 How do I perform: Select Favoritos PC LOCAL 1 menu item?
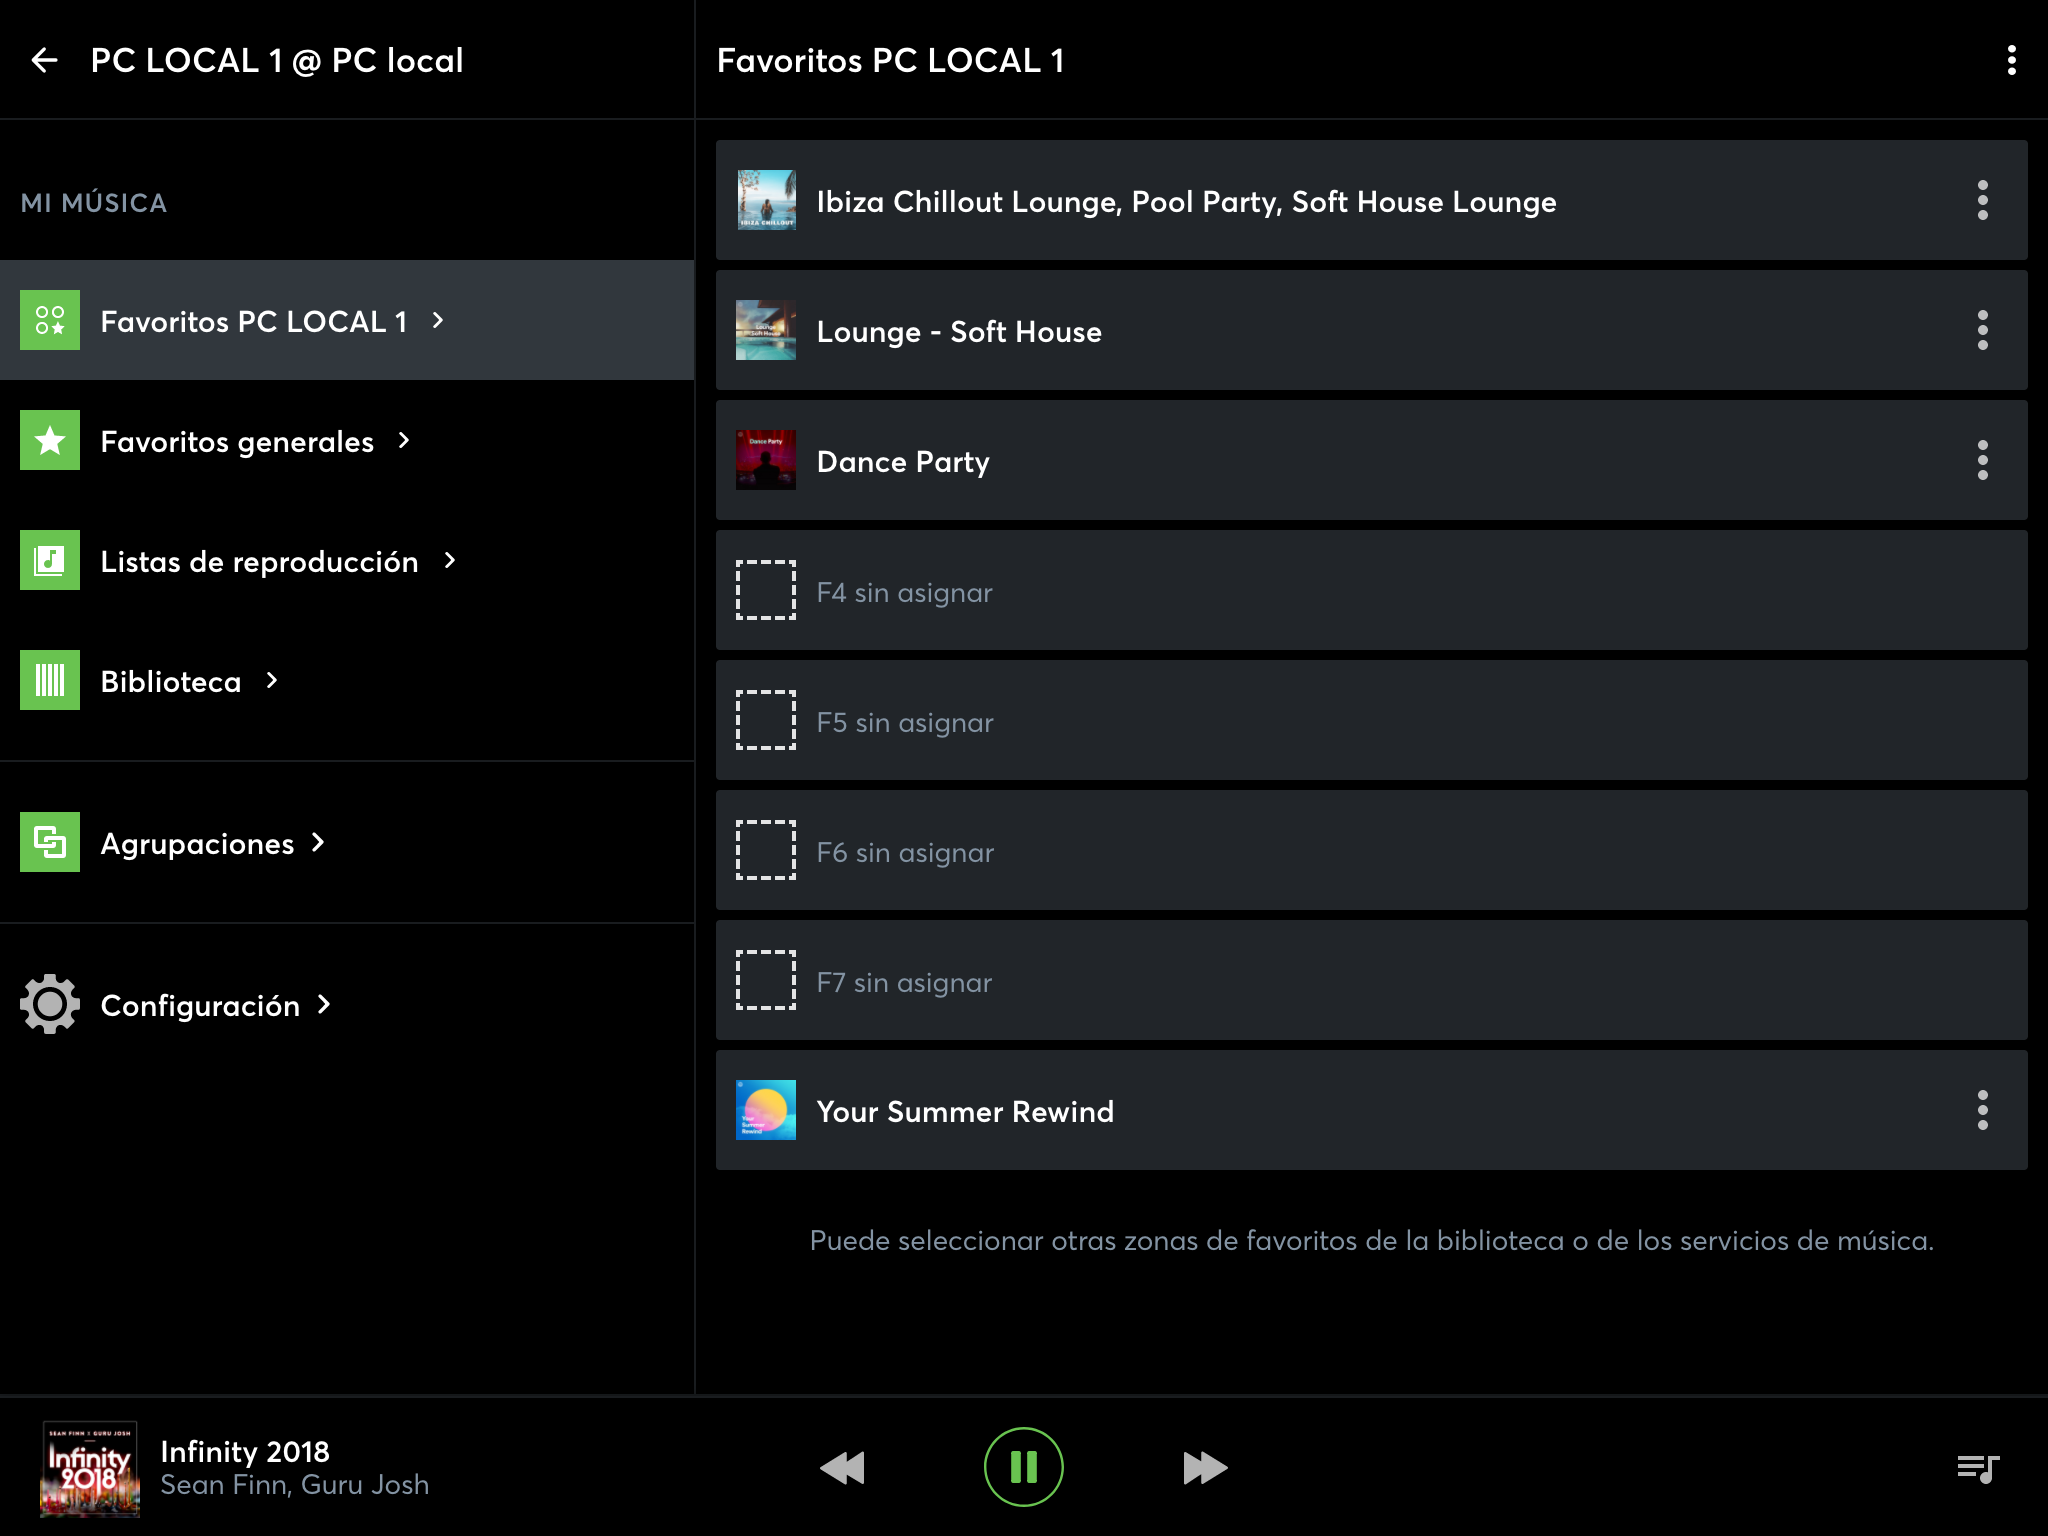tap(254, 321)
